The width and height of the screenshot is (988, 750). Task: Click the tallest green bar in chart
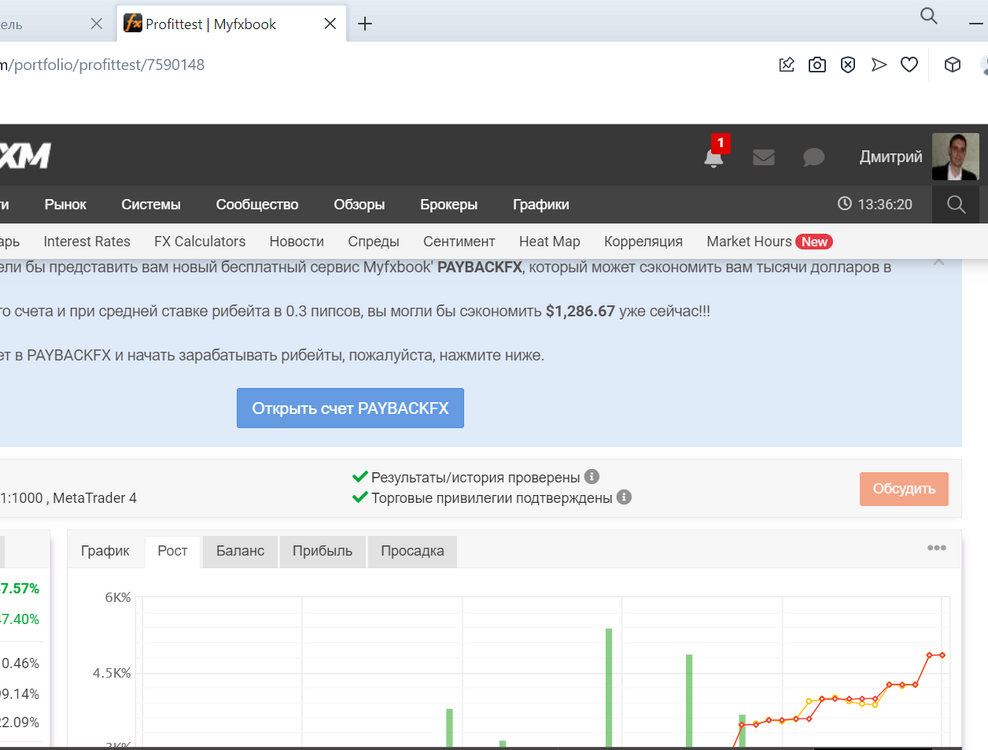point(609,688)
